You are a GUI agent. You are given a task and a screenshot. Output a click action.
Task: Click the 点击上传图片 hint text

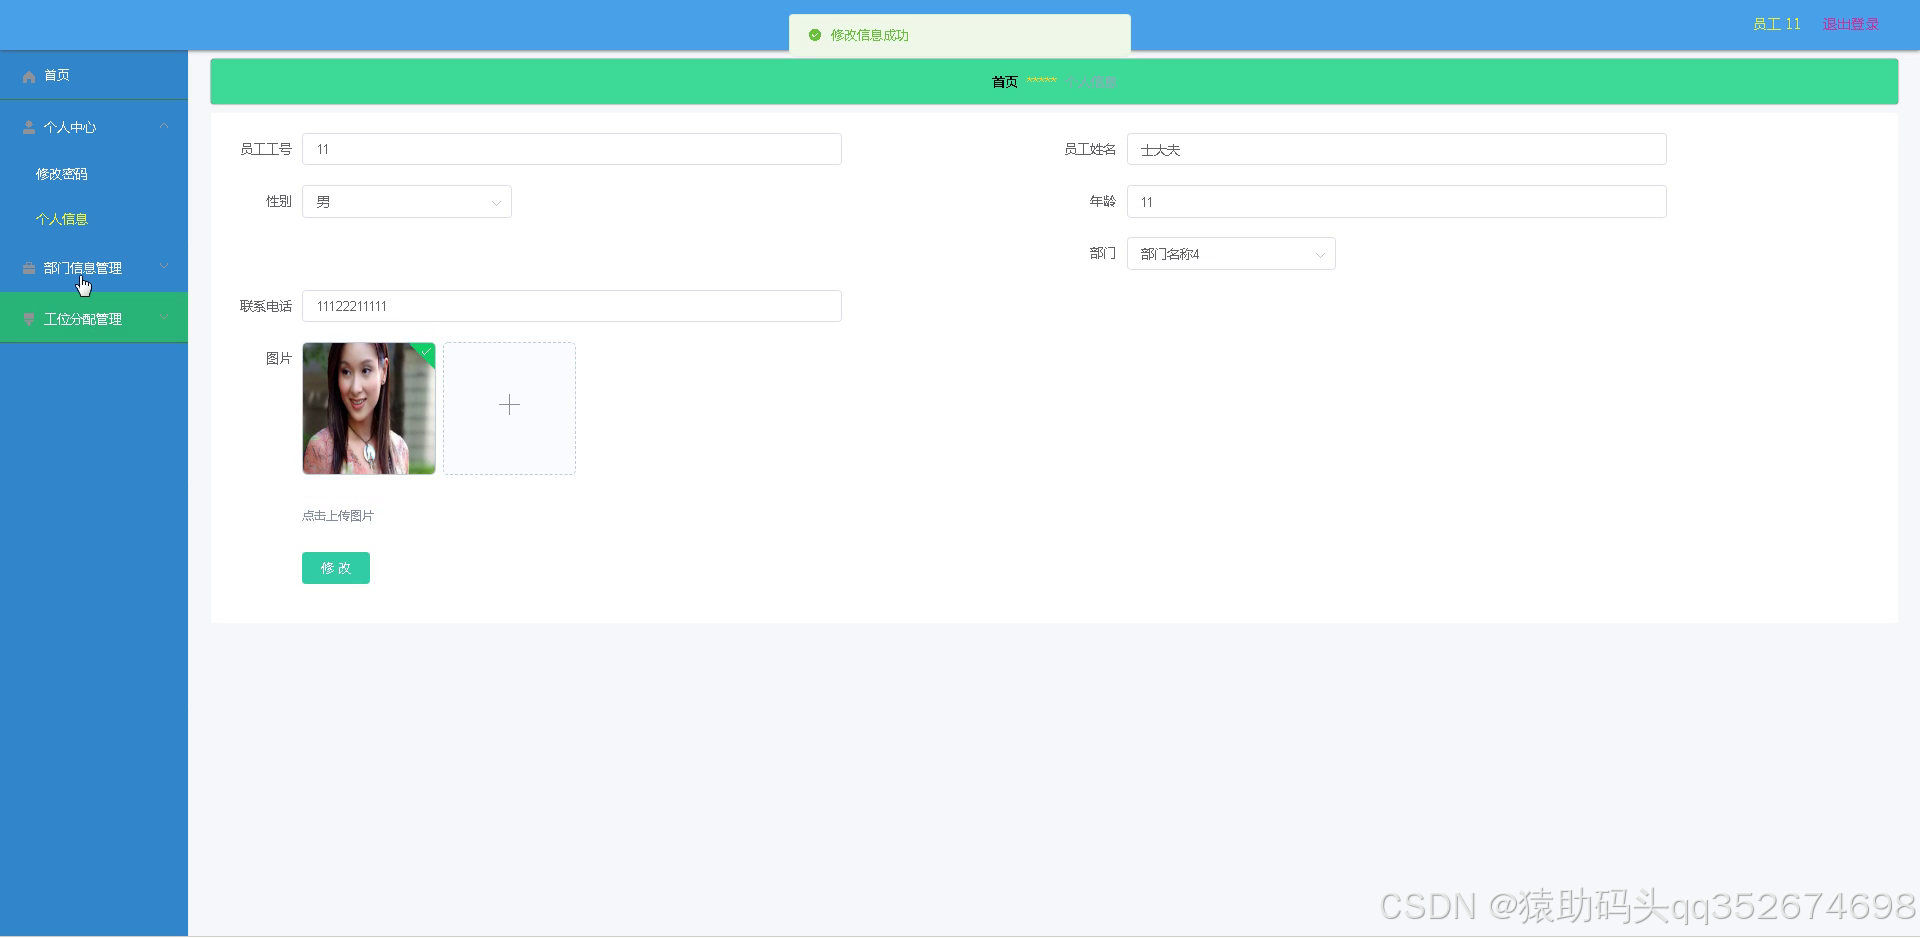click(338, 516)
